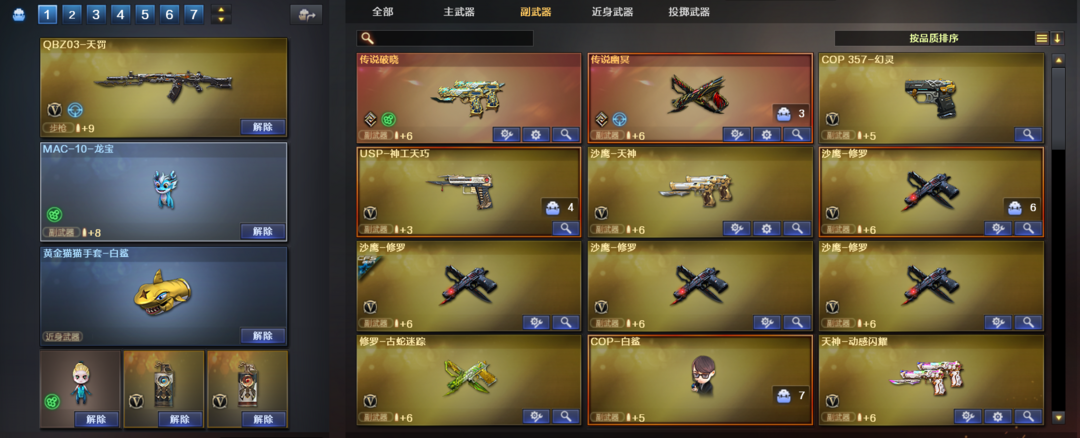Open the backpack transfer icon beside the bag numbers
Viewport: 1080px width, 438px height.
coord(306,14)
